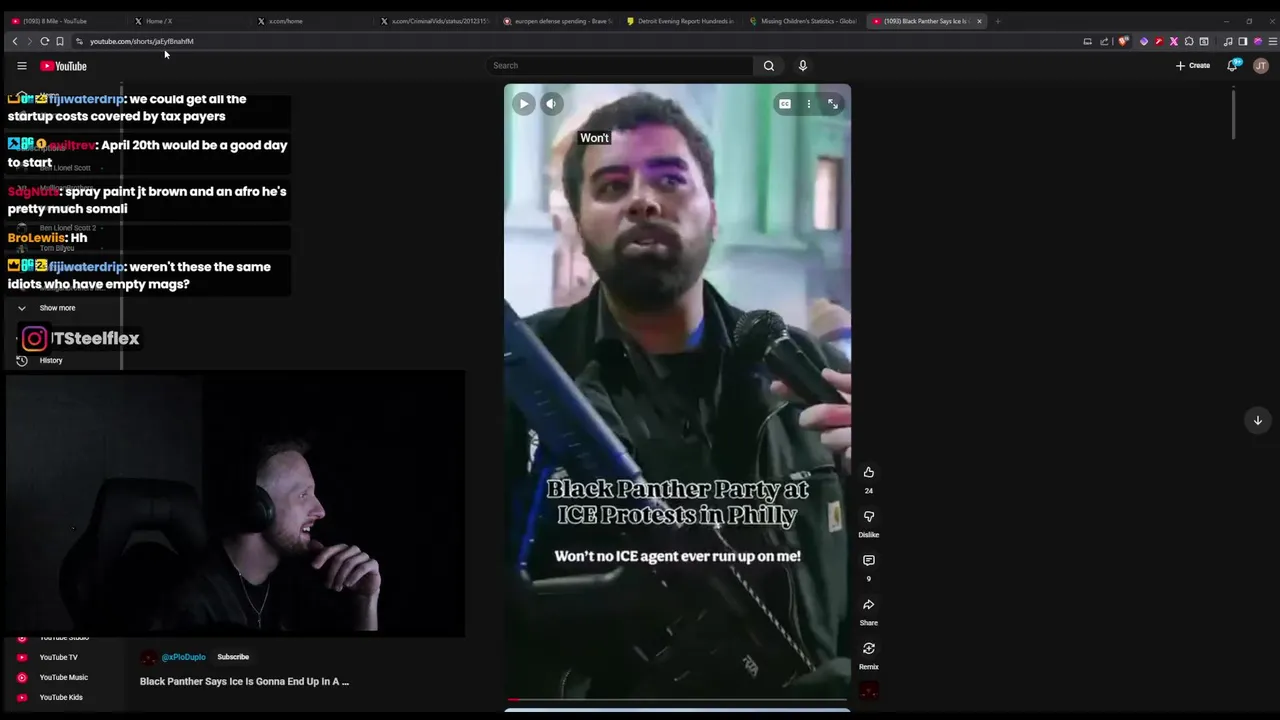Open the JT account avatar menu
1280x720 pixels.
[1260, 66]
